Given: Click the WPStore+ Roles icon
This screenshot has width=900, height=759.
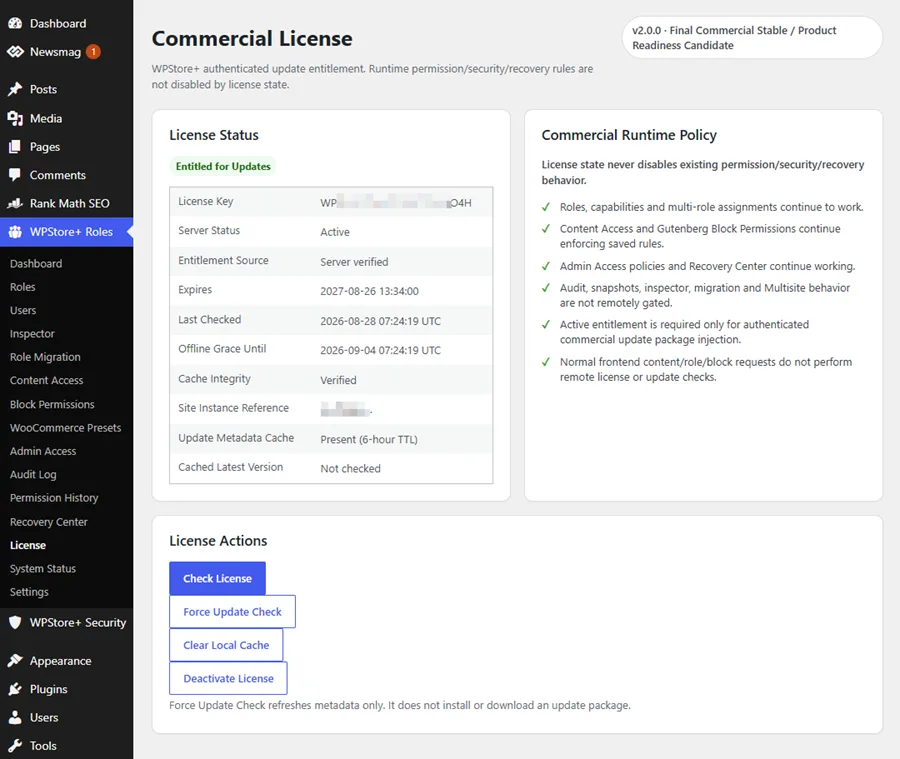Looking at the screenshot, I should pos(15,232).
